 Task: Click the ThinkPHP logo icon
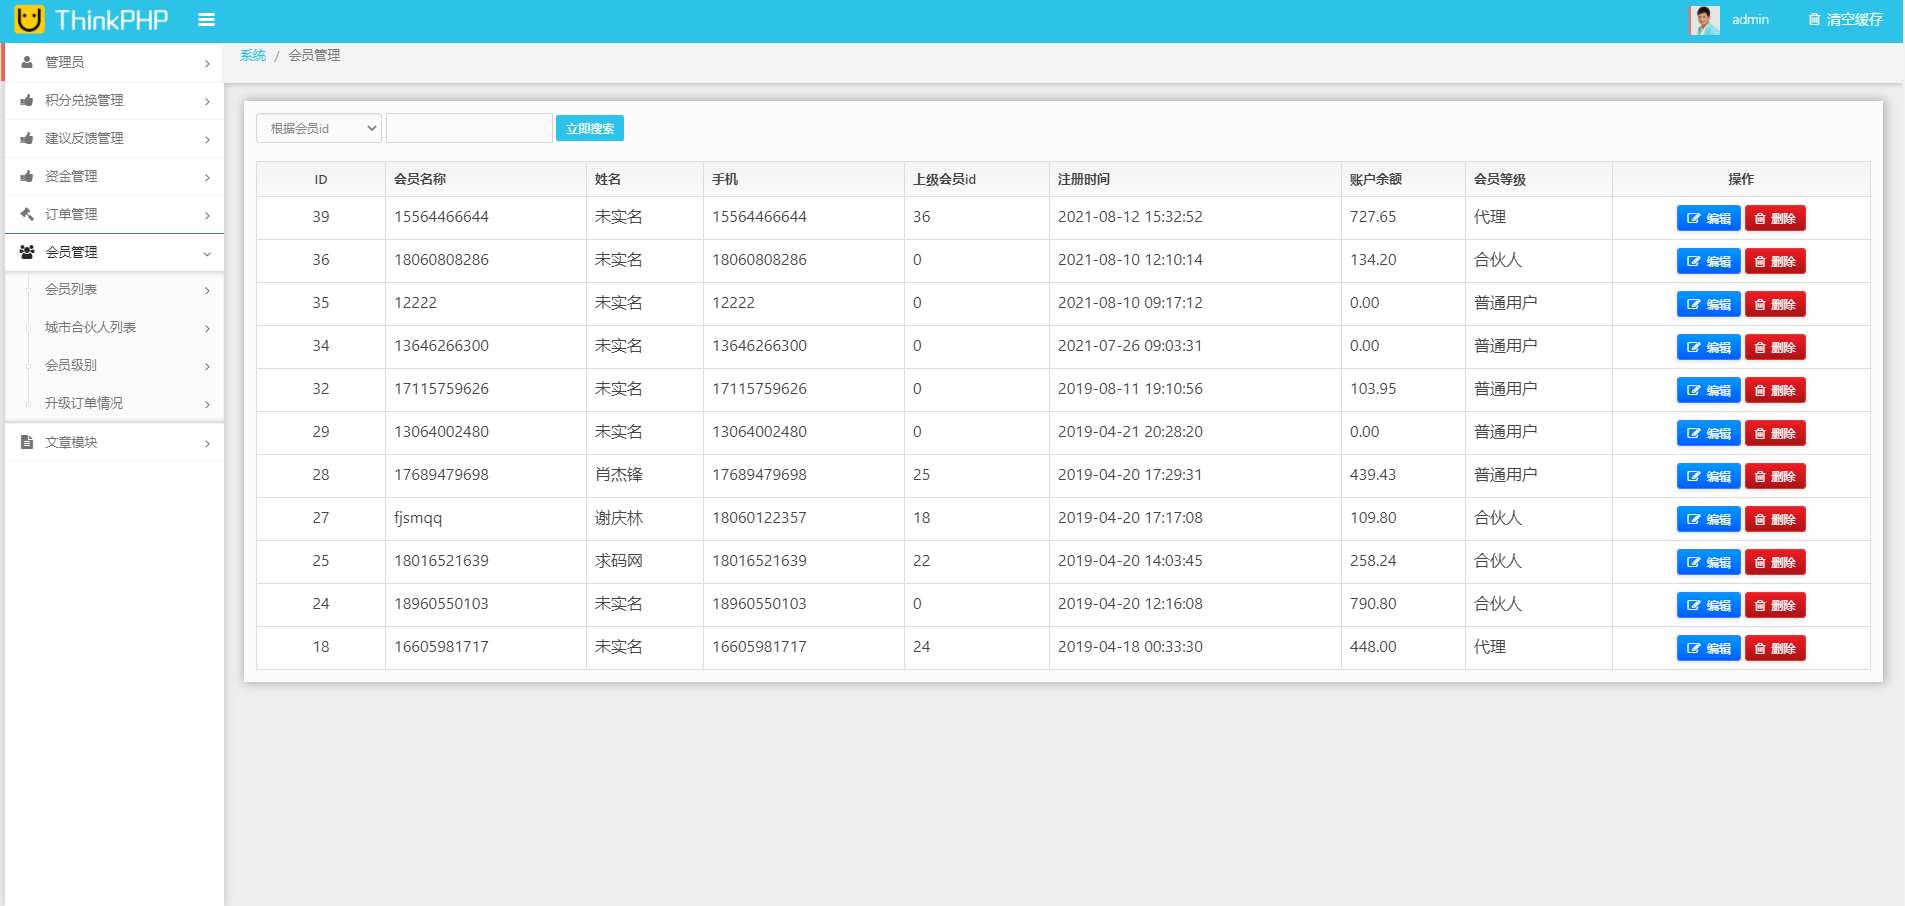pyautogui.click(x=29, y=19)
